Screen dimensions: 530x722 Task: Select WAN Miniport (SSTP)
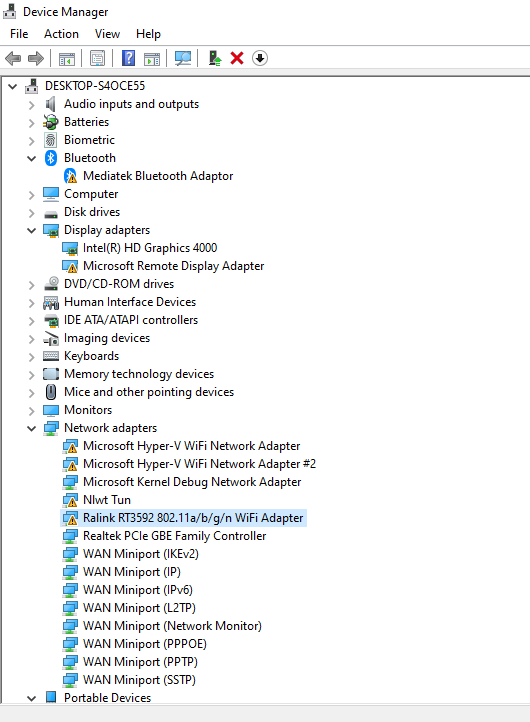(x=140, y=679)
